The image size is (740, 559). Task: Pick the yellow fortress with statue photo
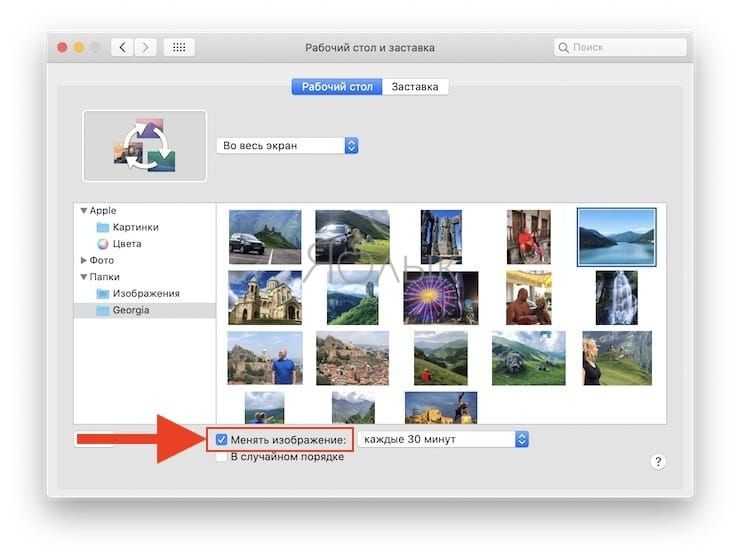441,407
